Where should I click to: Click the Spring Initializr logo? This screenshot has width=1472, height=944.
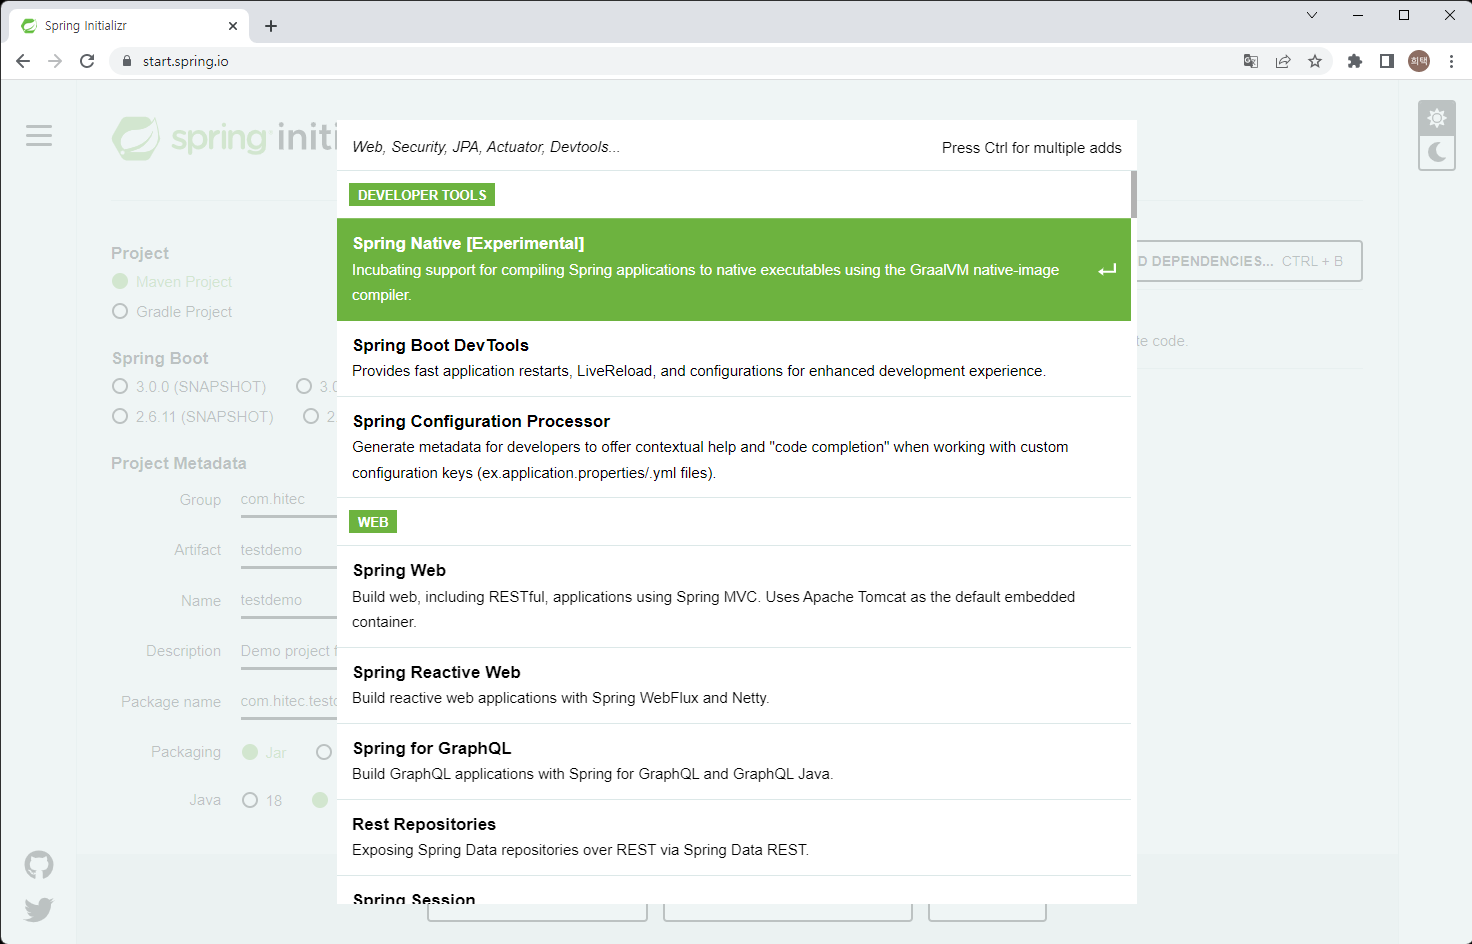(x=225, y=138)
